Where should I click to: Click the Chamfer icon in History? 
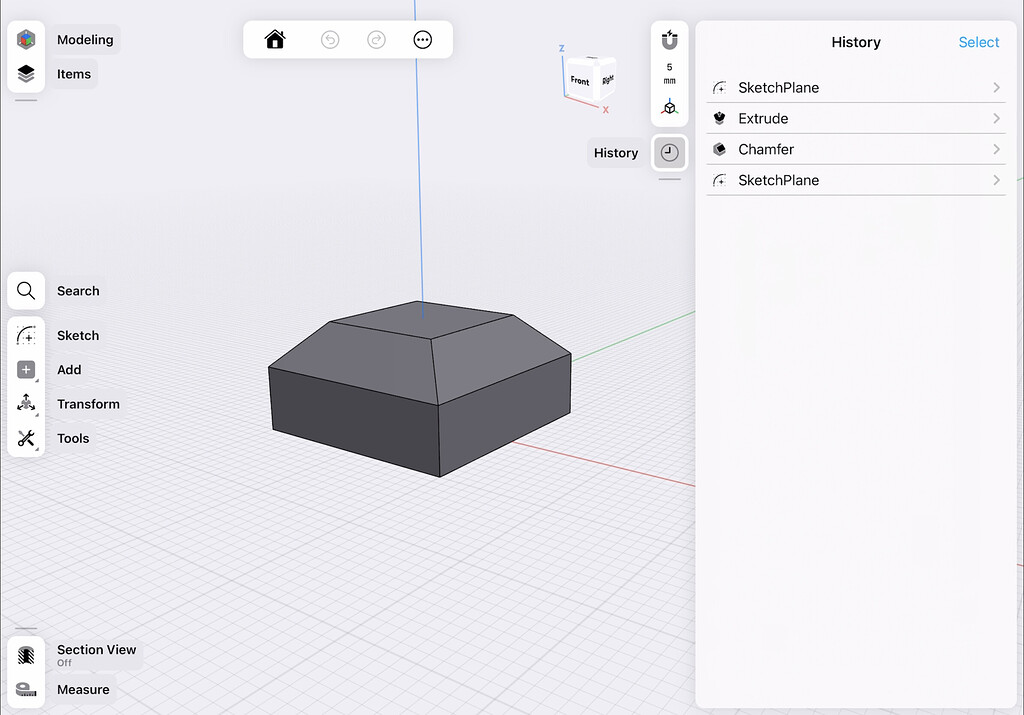pyautogui.click(x=720, y=149)
